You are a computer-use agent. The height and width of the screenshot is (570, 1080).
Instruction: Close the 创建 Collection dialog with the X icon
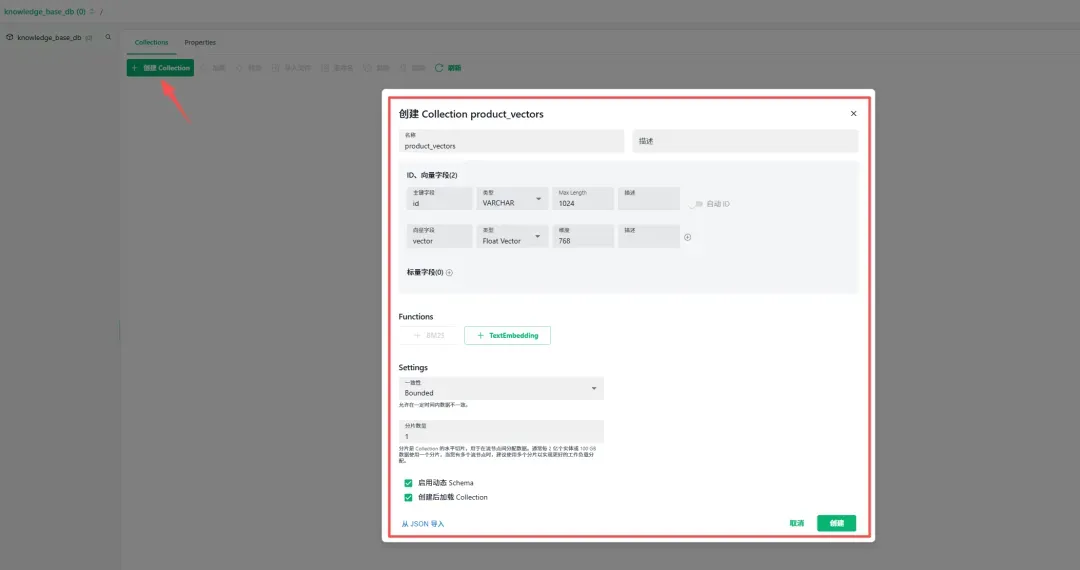(853, 114)
